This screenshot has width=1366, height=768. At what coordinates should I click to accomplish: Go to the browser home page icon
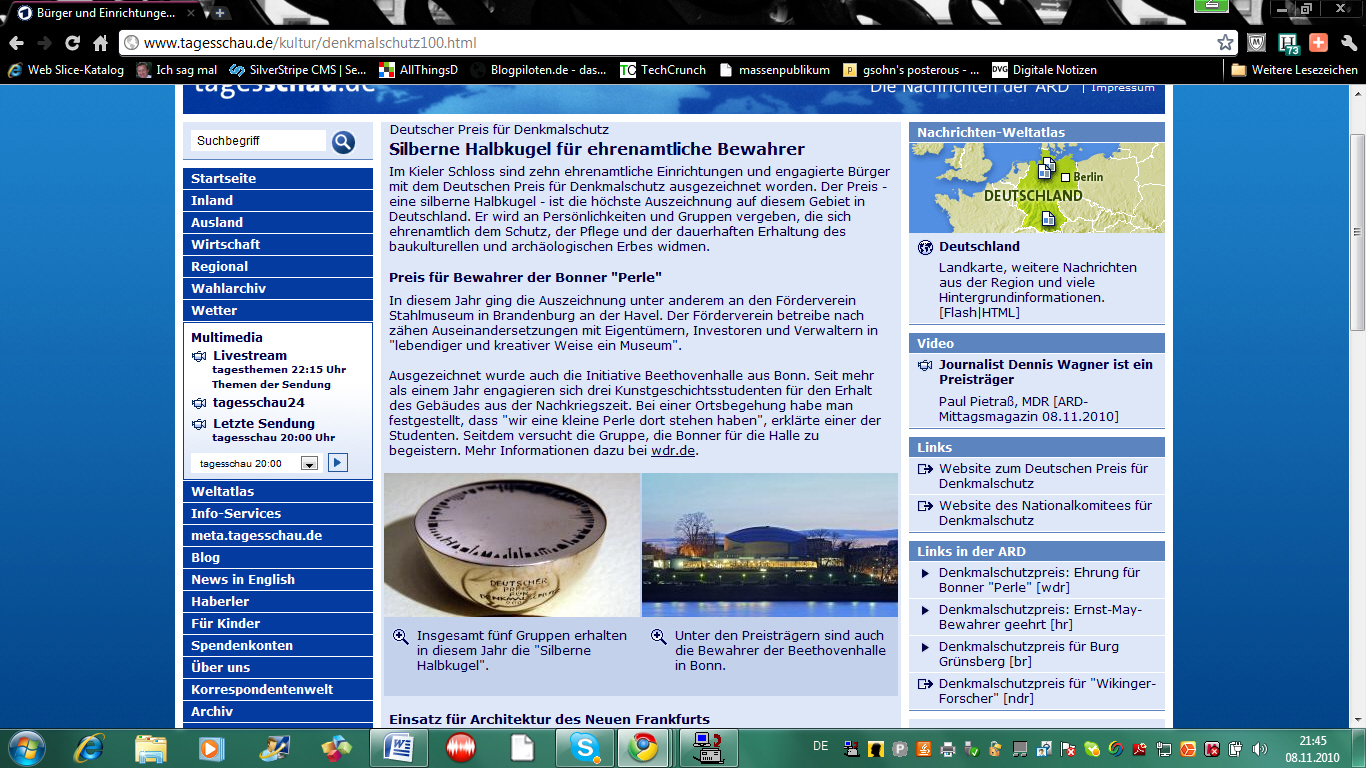coord(100,43)
